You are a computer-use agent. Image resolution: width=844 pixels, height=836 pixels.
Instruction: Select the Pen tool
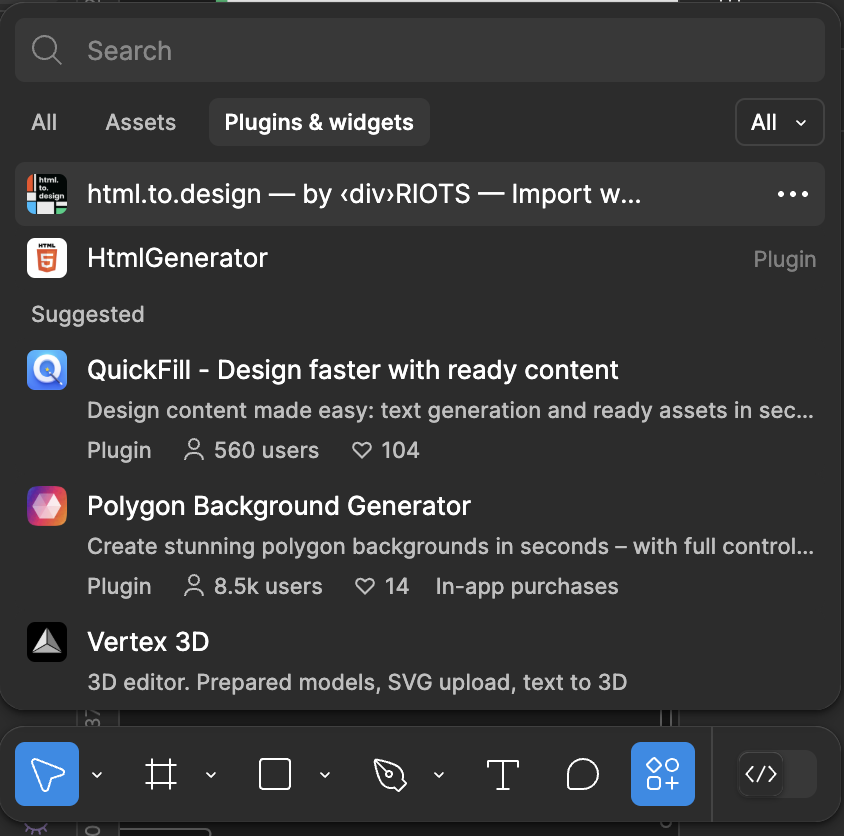coord(390,774)
